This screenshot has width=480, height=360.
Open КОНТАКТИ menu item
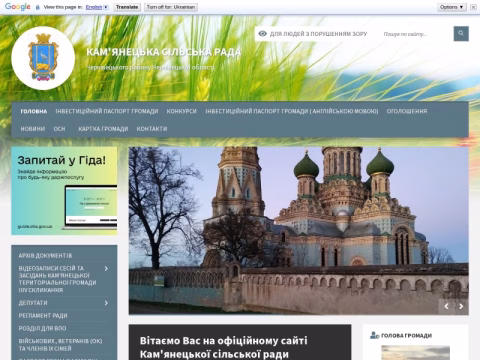[152, 129]
